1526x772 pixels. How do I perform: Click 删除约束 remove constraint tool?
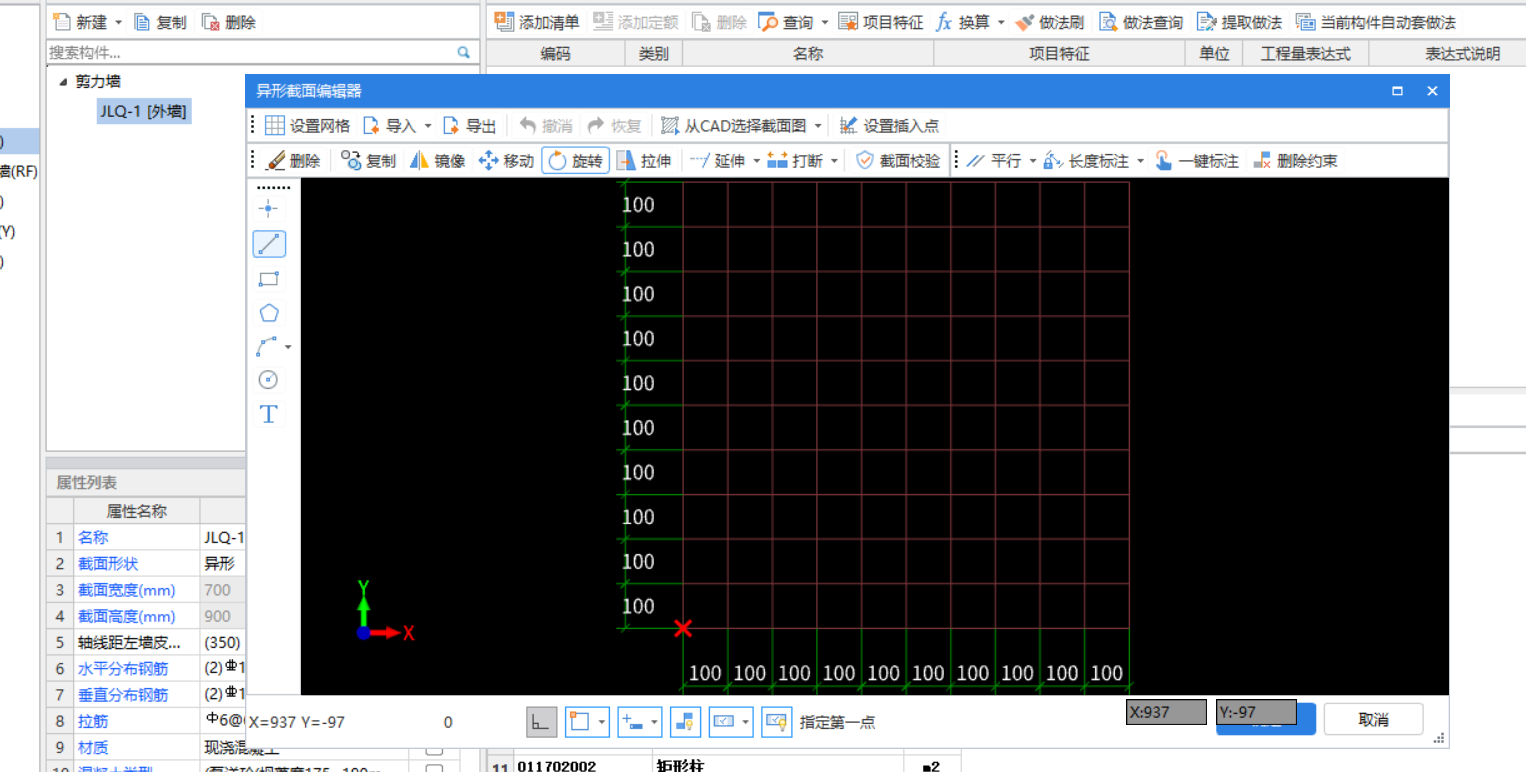(x=1295, y=160)
